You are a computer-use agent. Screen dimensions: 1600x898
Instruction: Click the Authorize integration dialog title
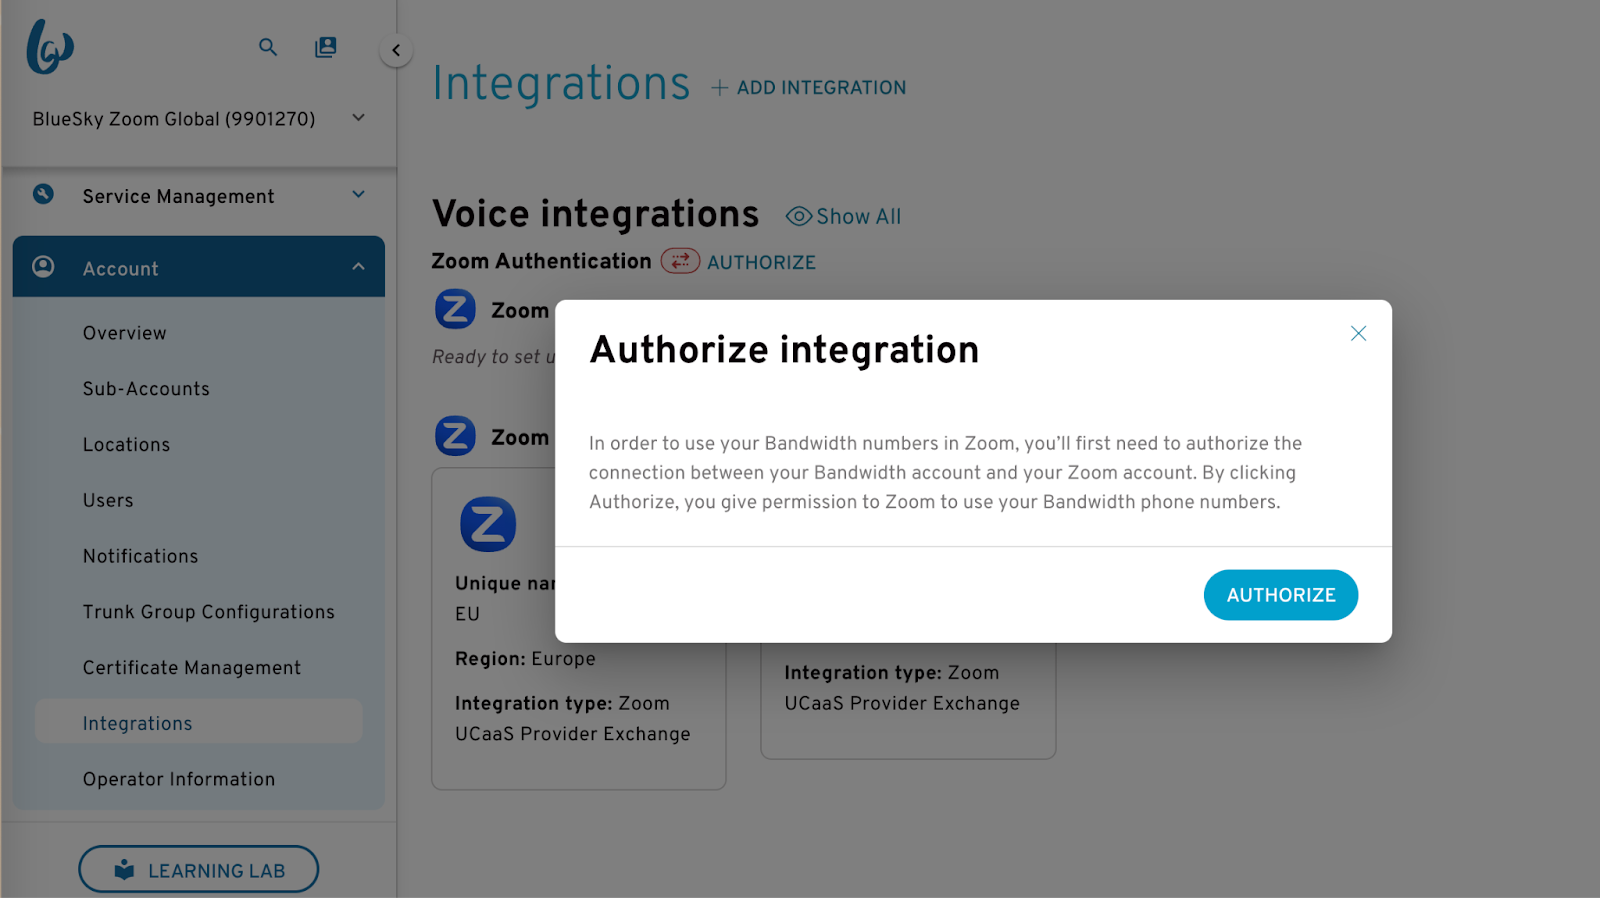[785, 350]
